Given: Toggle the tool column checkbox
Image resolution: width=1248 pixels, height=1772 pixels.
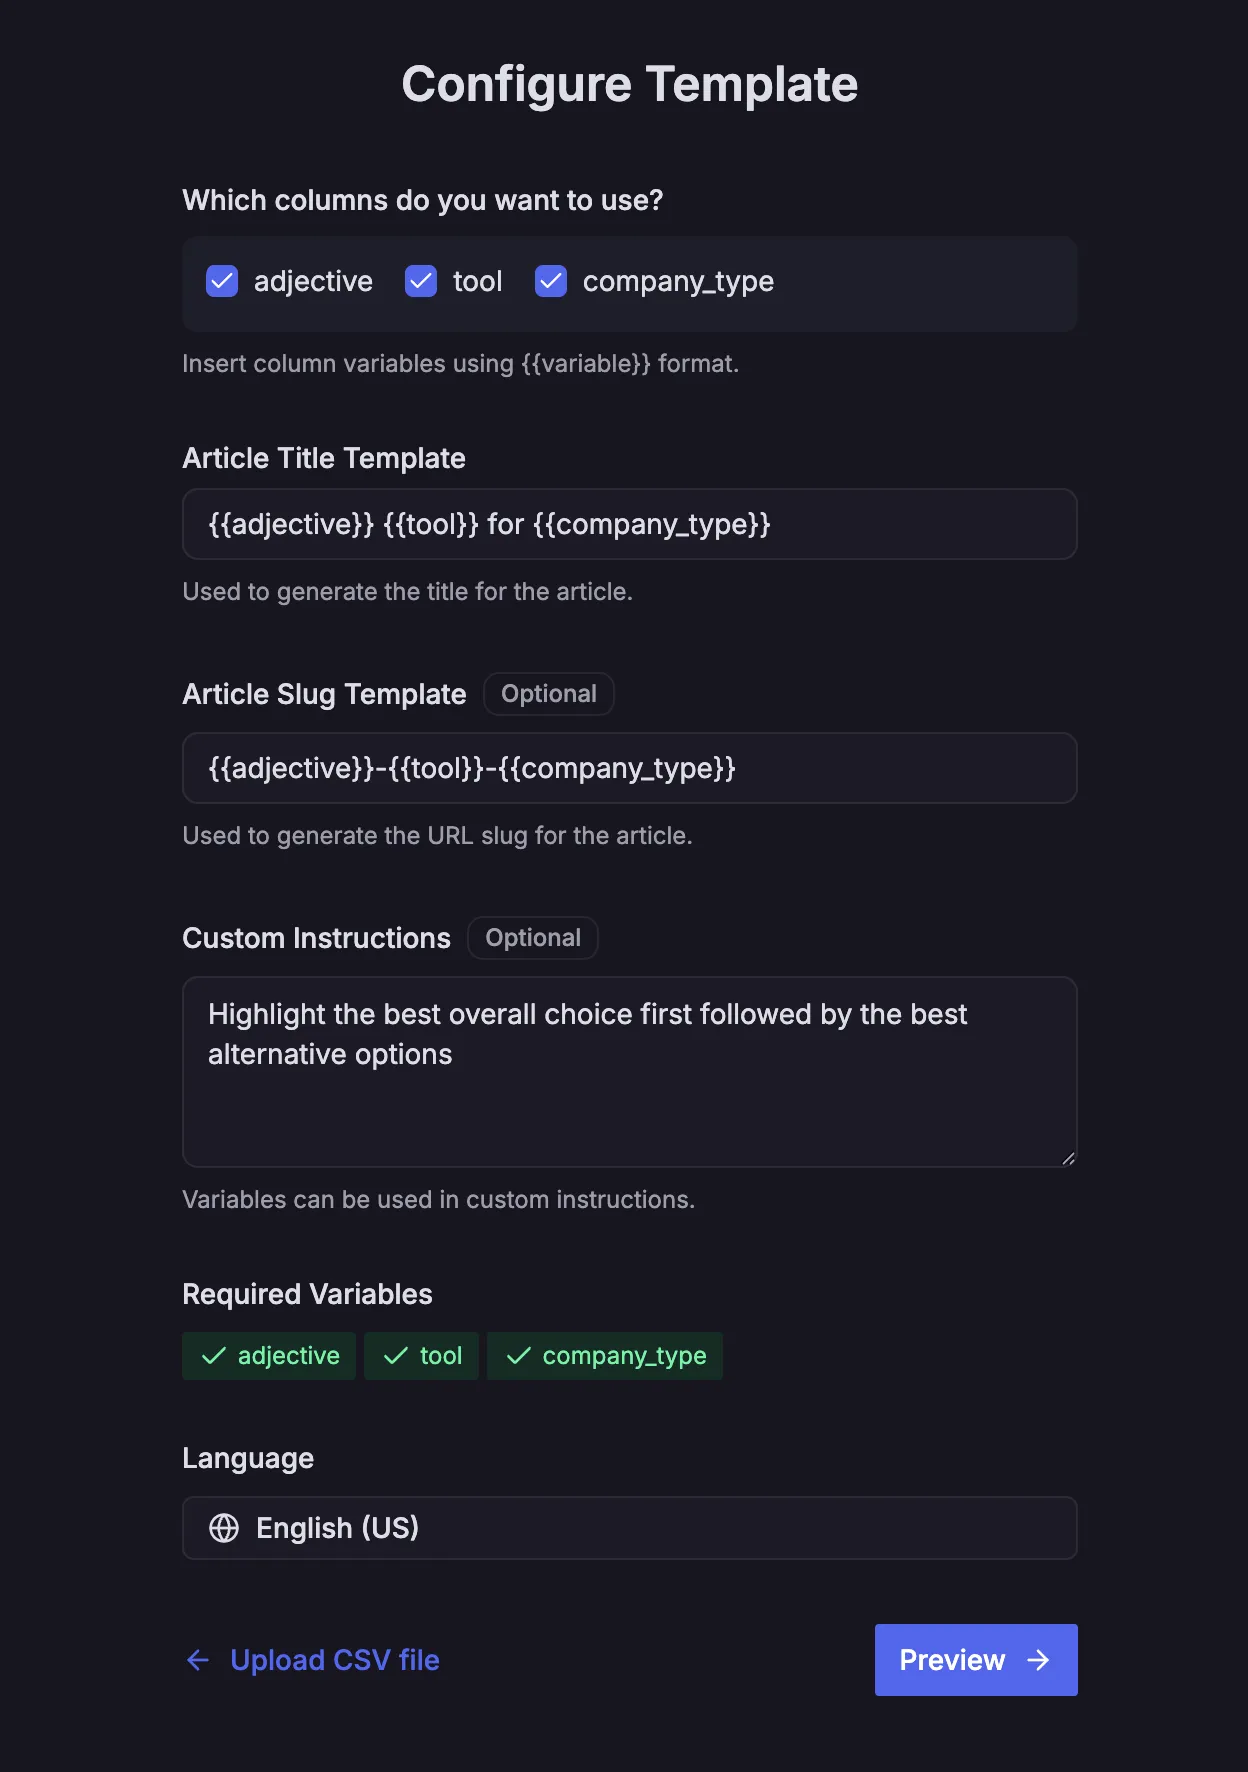Looking at the screenshot, I should coord(421,282).
